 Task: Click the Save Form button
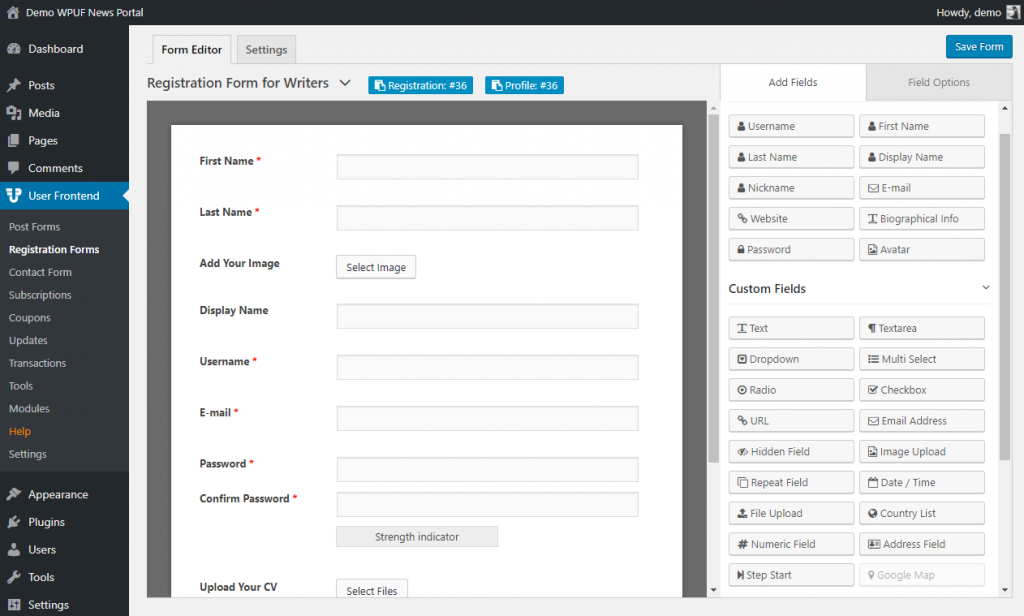[978, 47]
